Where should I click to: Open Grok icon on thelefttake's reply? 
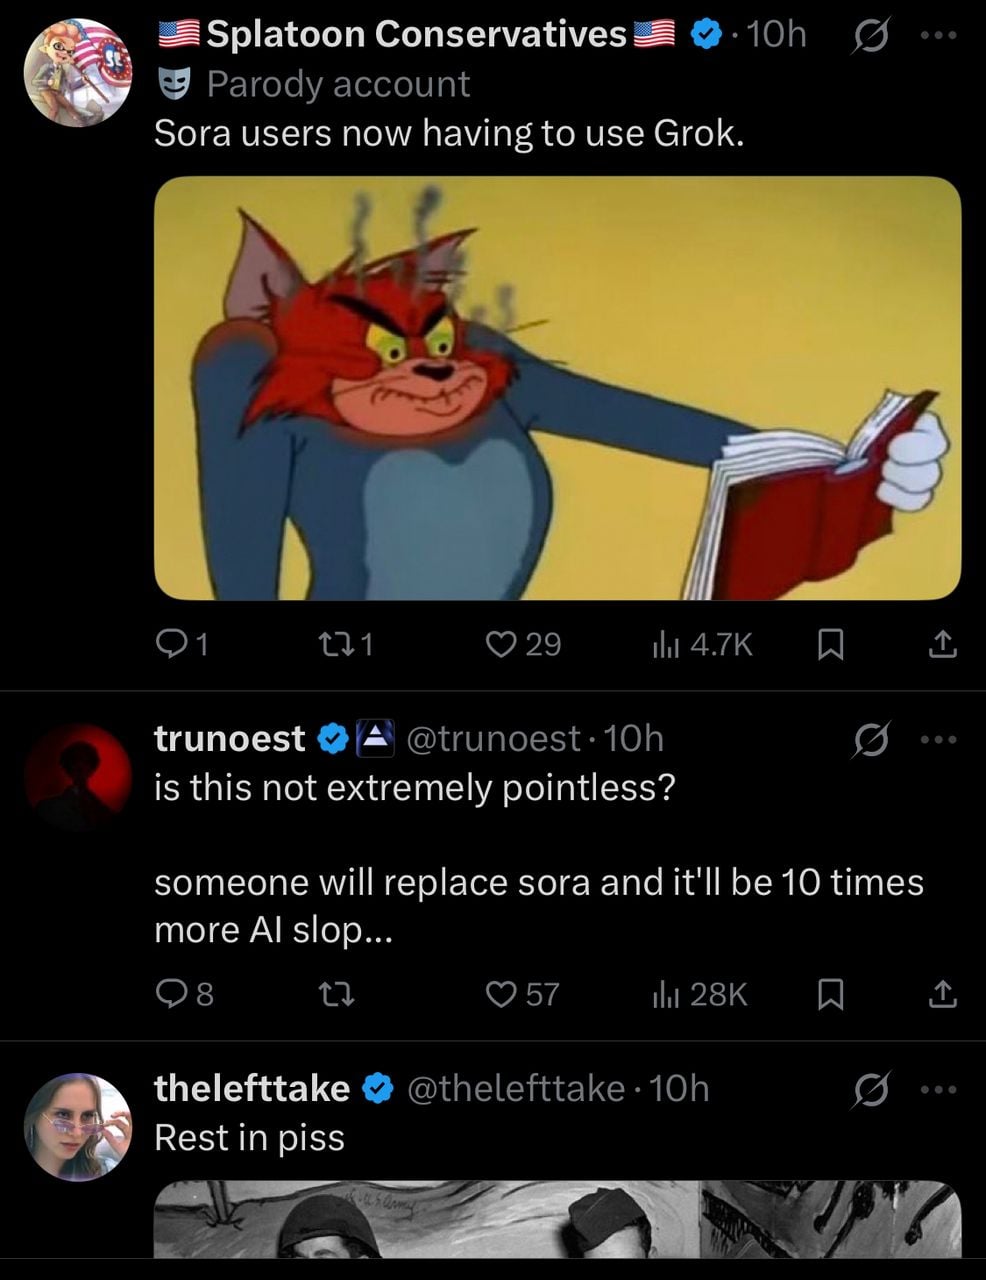pos(867,1090)
